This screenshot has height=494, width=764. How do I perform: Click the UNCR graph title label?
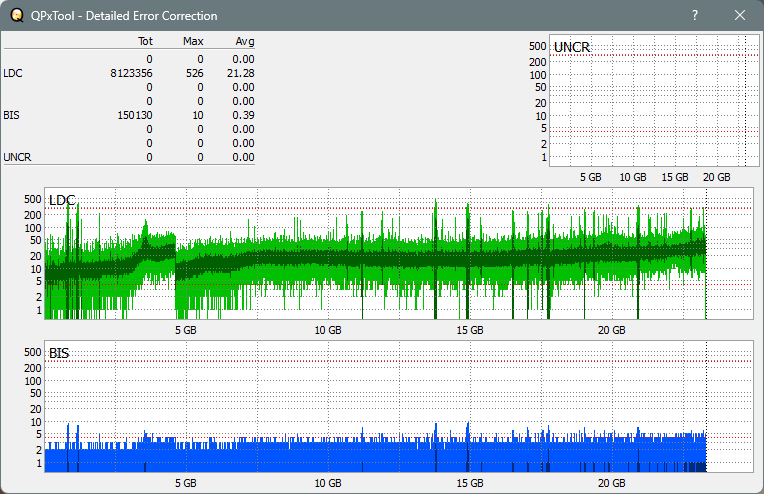tap(571, 47)
